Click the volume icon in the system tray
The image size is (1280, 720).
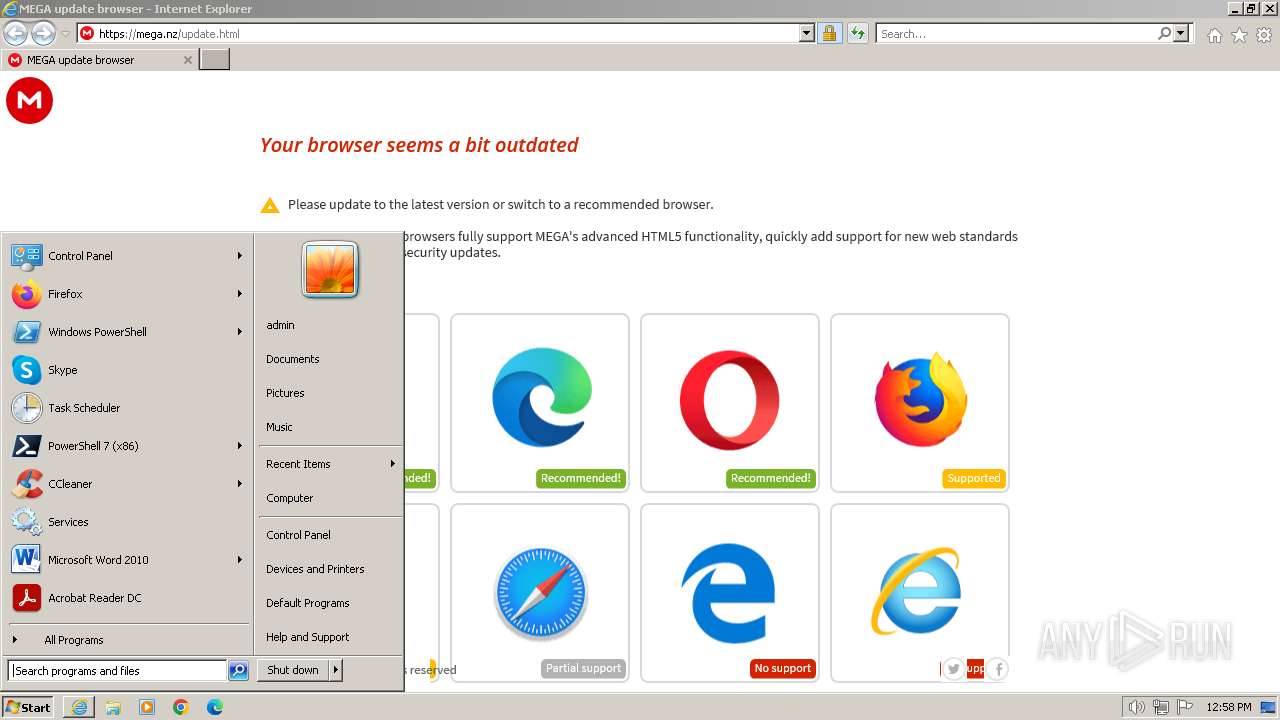(x=1137, y=708)
